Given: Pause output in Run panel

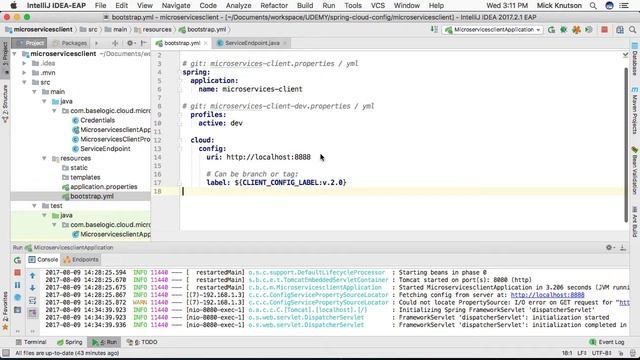Looking at the screenshot, I should pyautogui.click(x=17, y=285).
